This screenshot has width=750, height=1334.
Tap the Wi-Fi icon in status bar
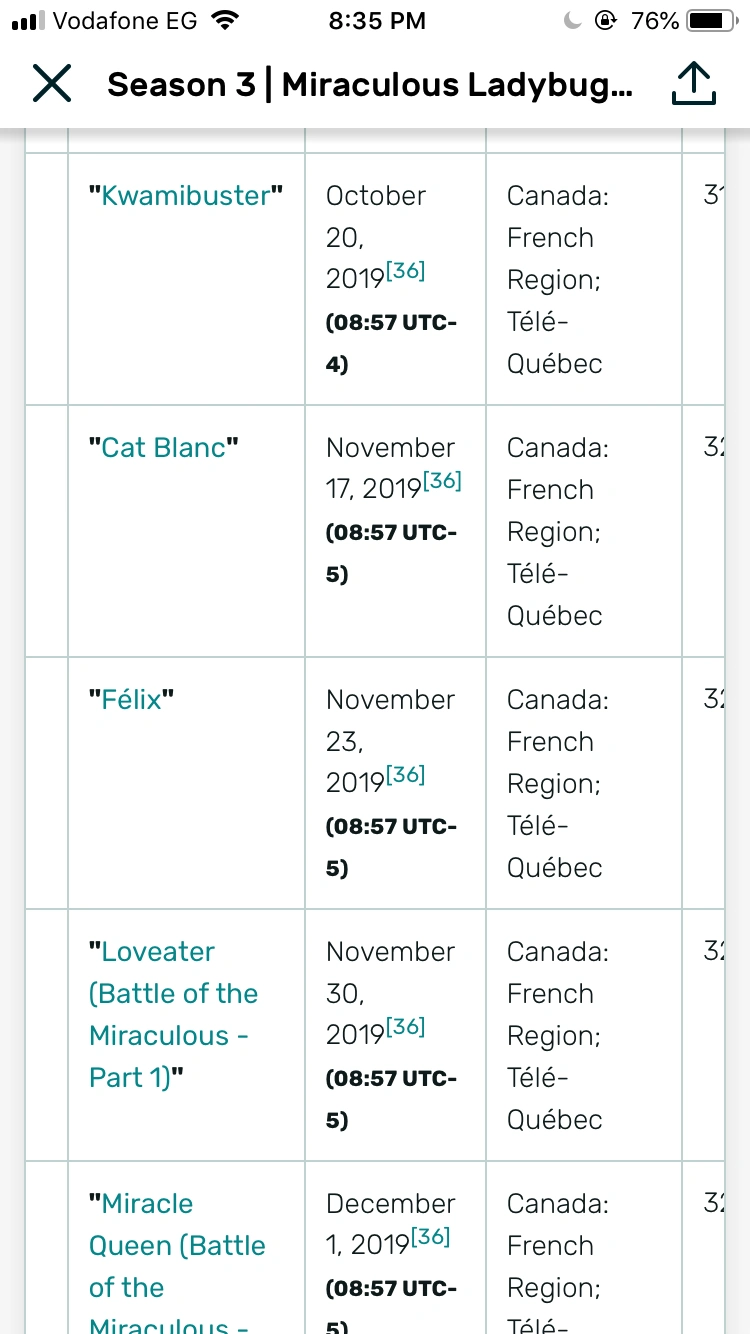click(x=226, y=21)
